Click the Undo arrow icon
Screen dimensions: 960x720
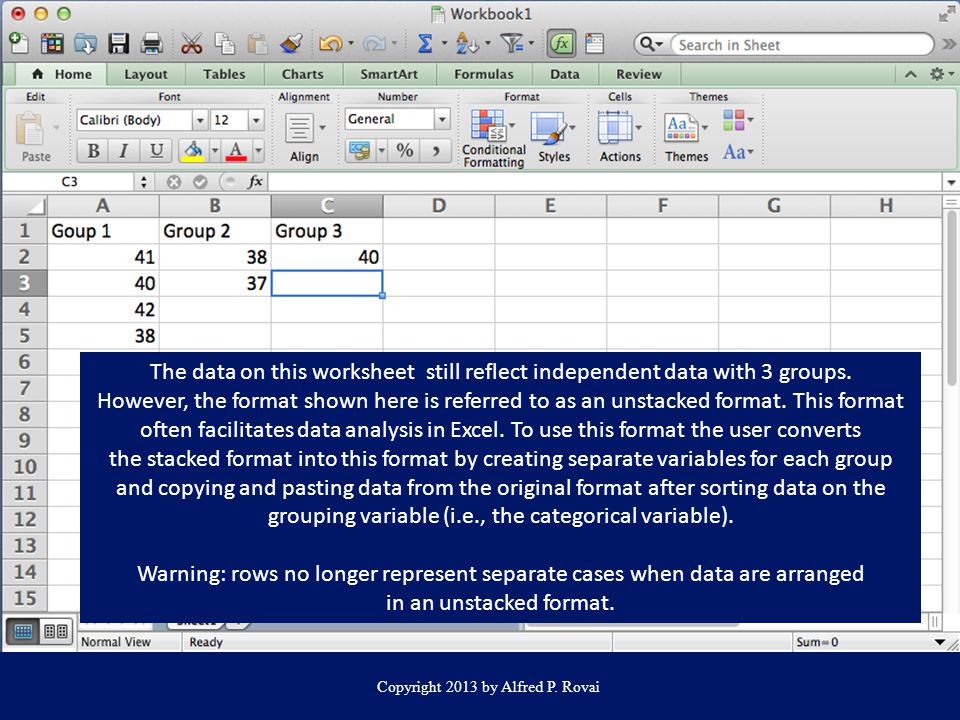point(331,44)
